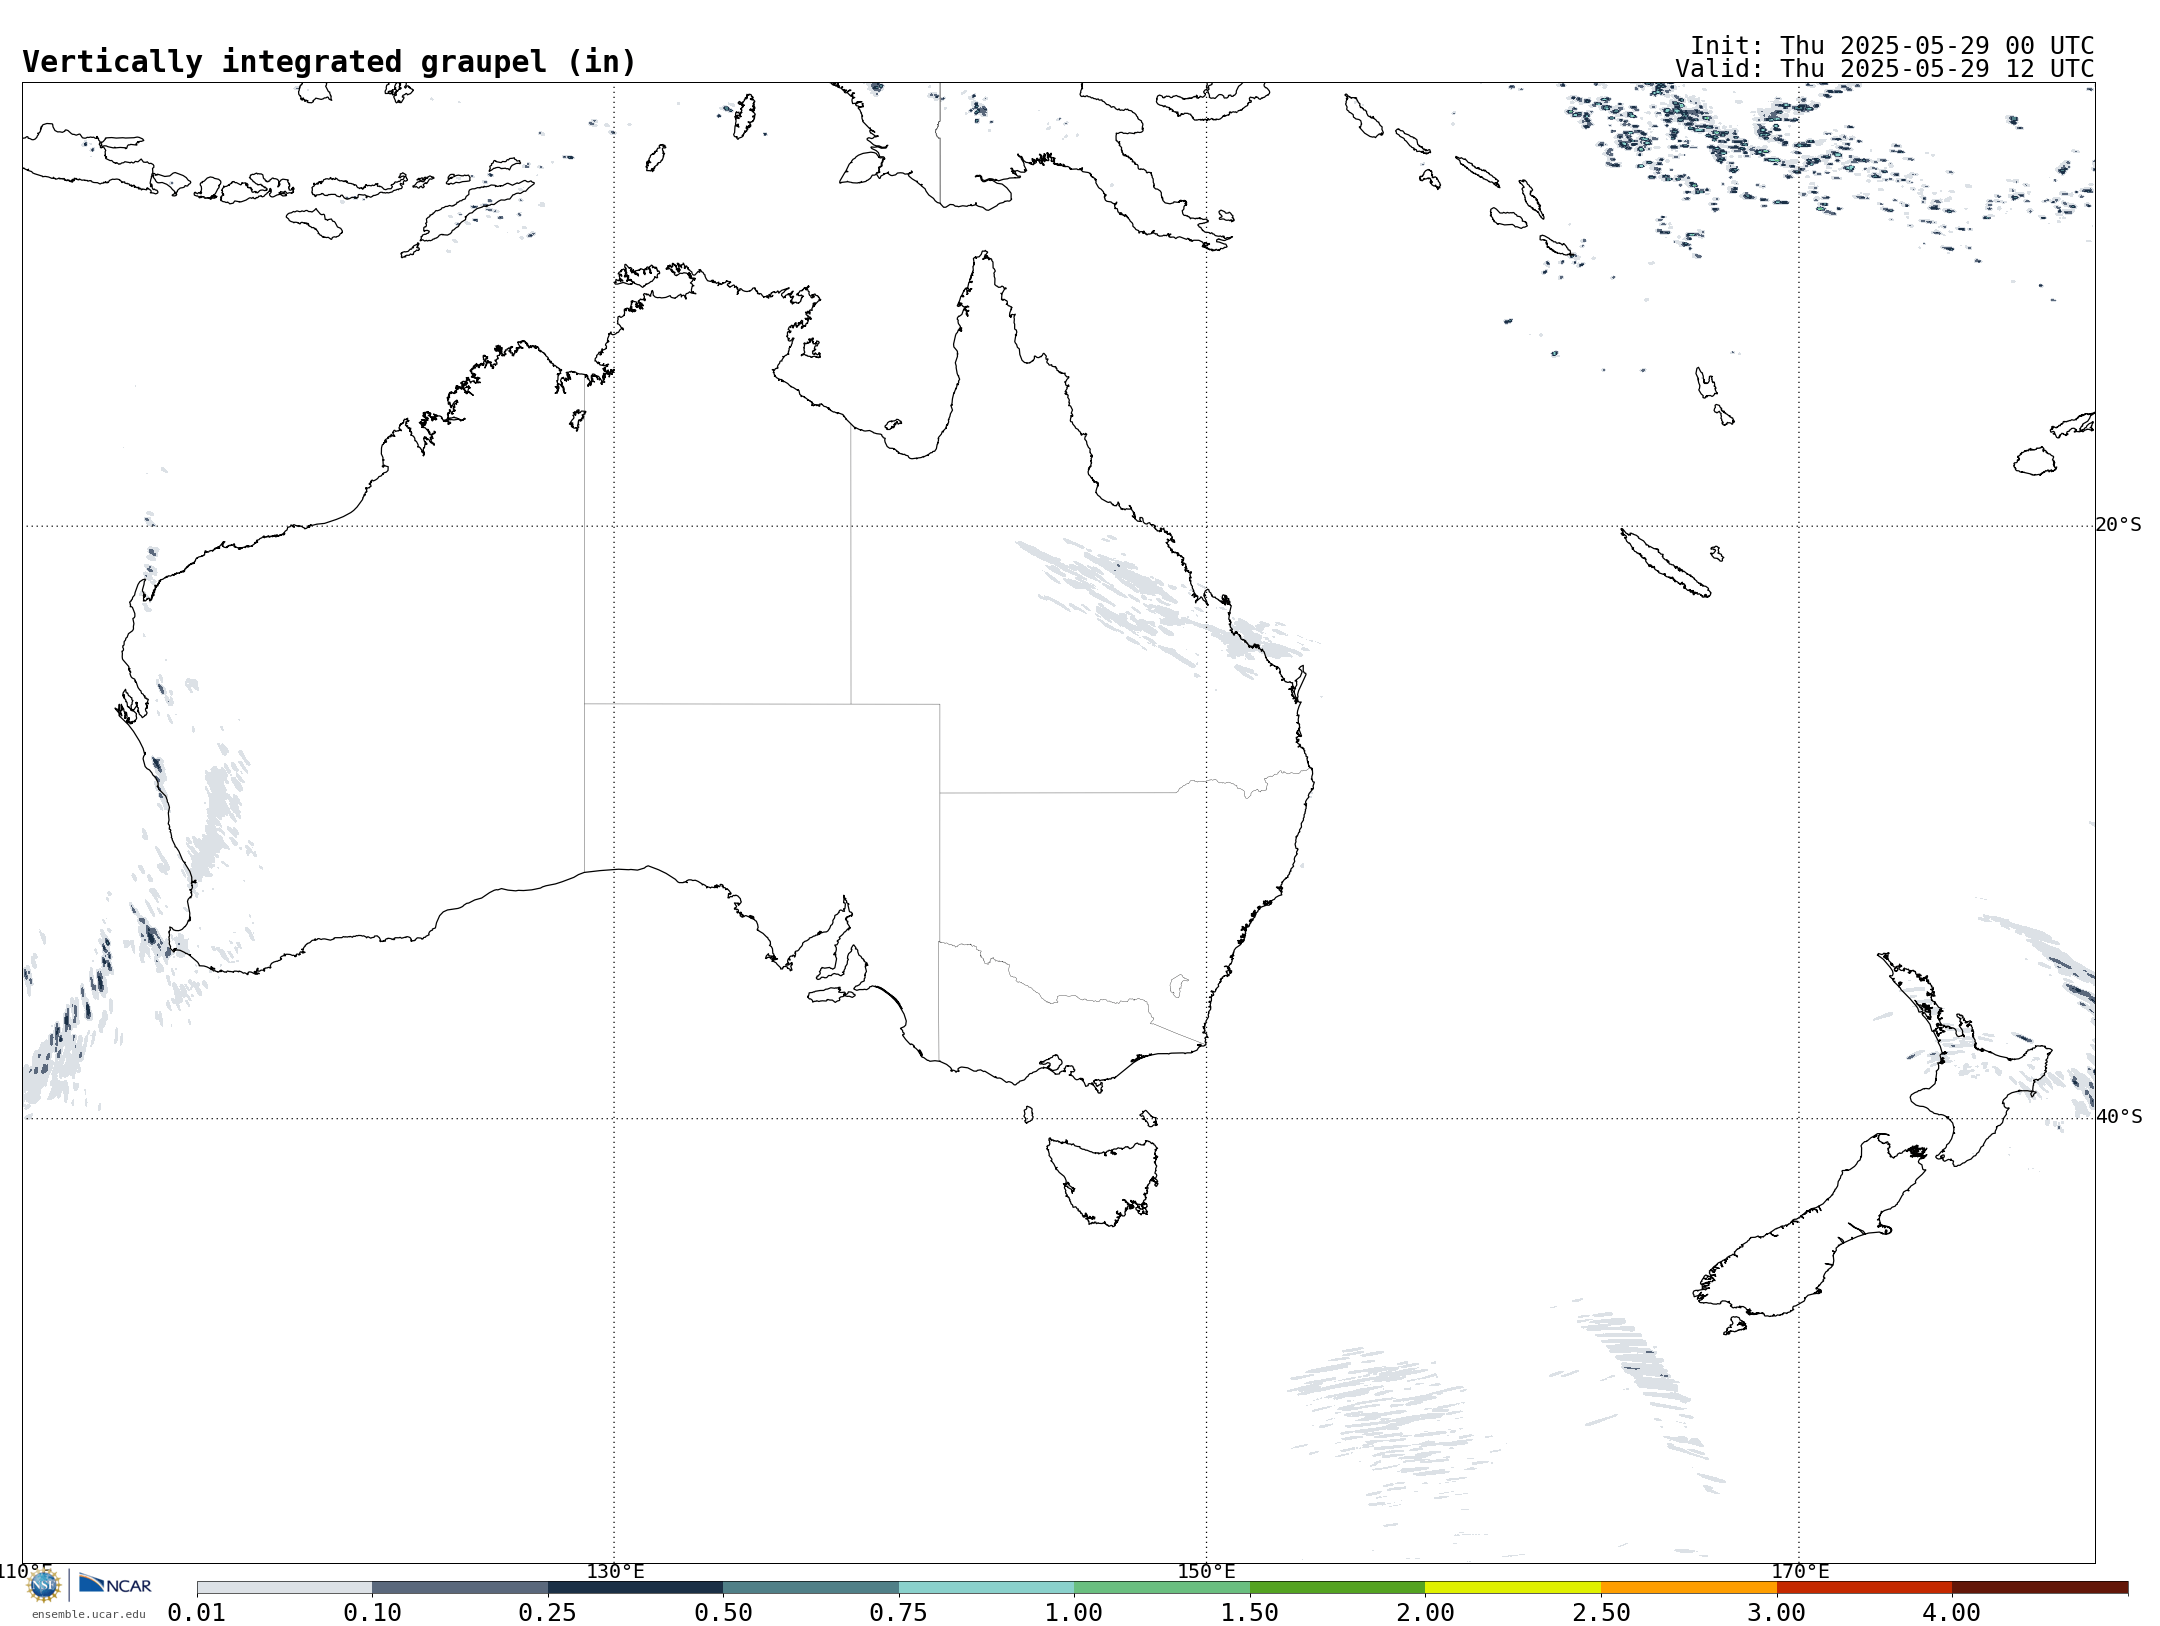Select the teal 0.50 color swatch
This screenshot has width=2160, height=1626.
(811, 1588)
